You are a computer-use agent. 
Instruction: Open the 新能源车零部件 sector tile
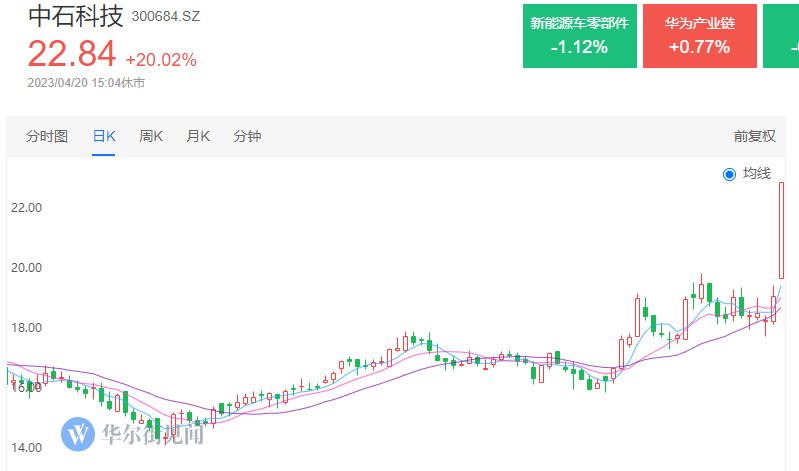point(580,36)
